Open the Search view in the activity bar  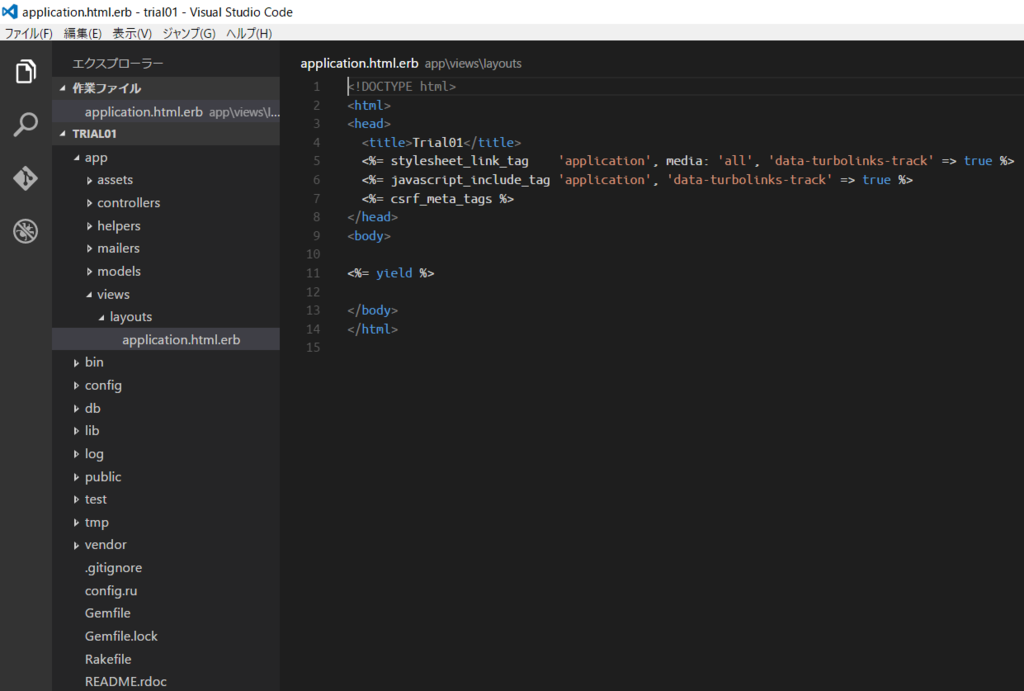[x=25, y=124]
